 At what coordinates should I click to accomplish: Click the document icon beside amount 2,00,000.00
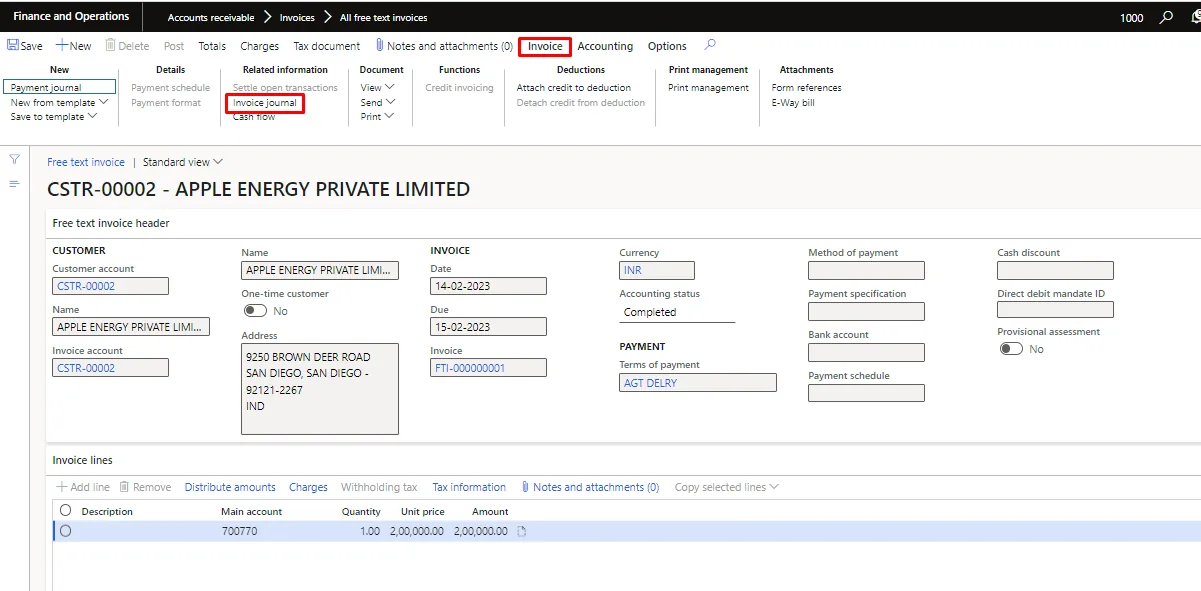click(x=521, y=532)
